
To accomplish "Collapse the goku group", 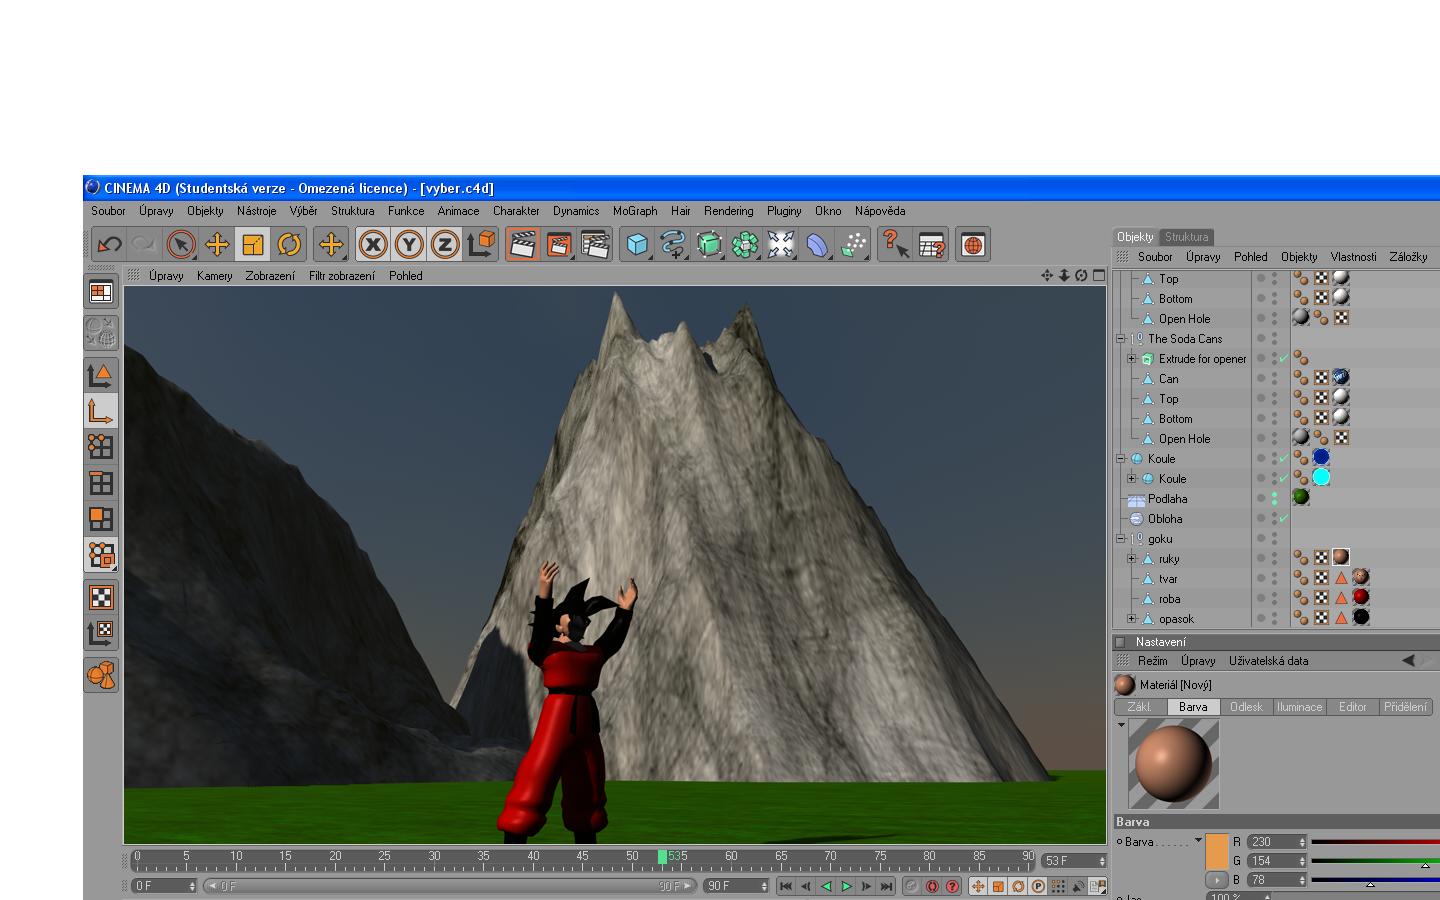I will [x=1121, y=539].
